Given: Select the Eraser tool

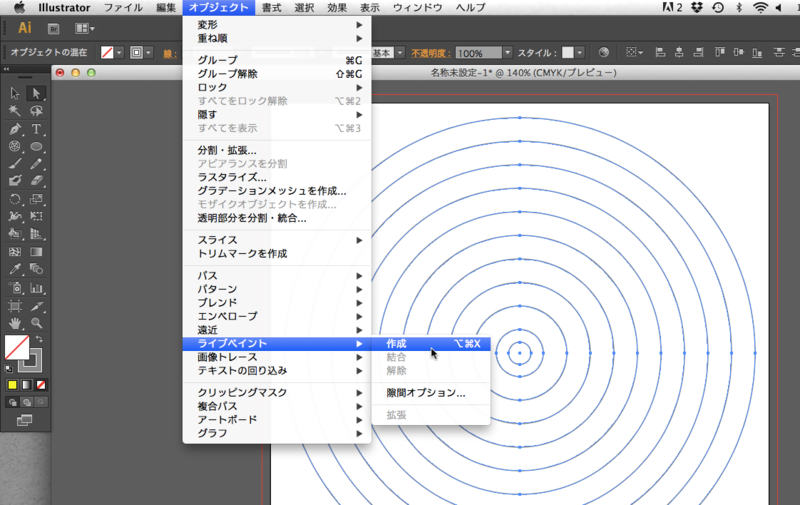Looking at the screenshot, I should pyautogui.click(x=36, y=181).
